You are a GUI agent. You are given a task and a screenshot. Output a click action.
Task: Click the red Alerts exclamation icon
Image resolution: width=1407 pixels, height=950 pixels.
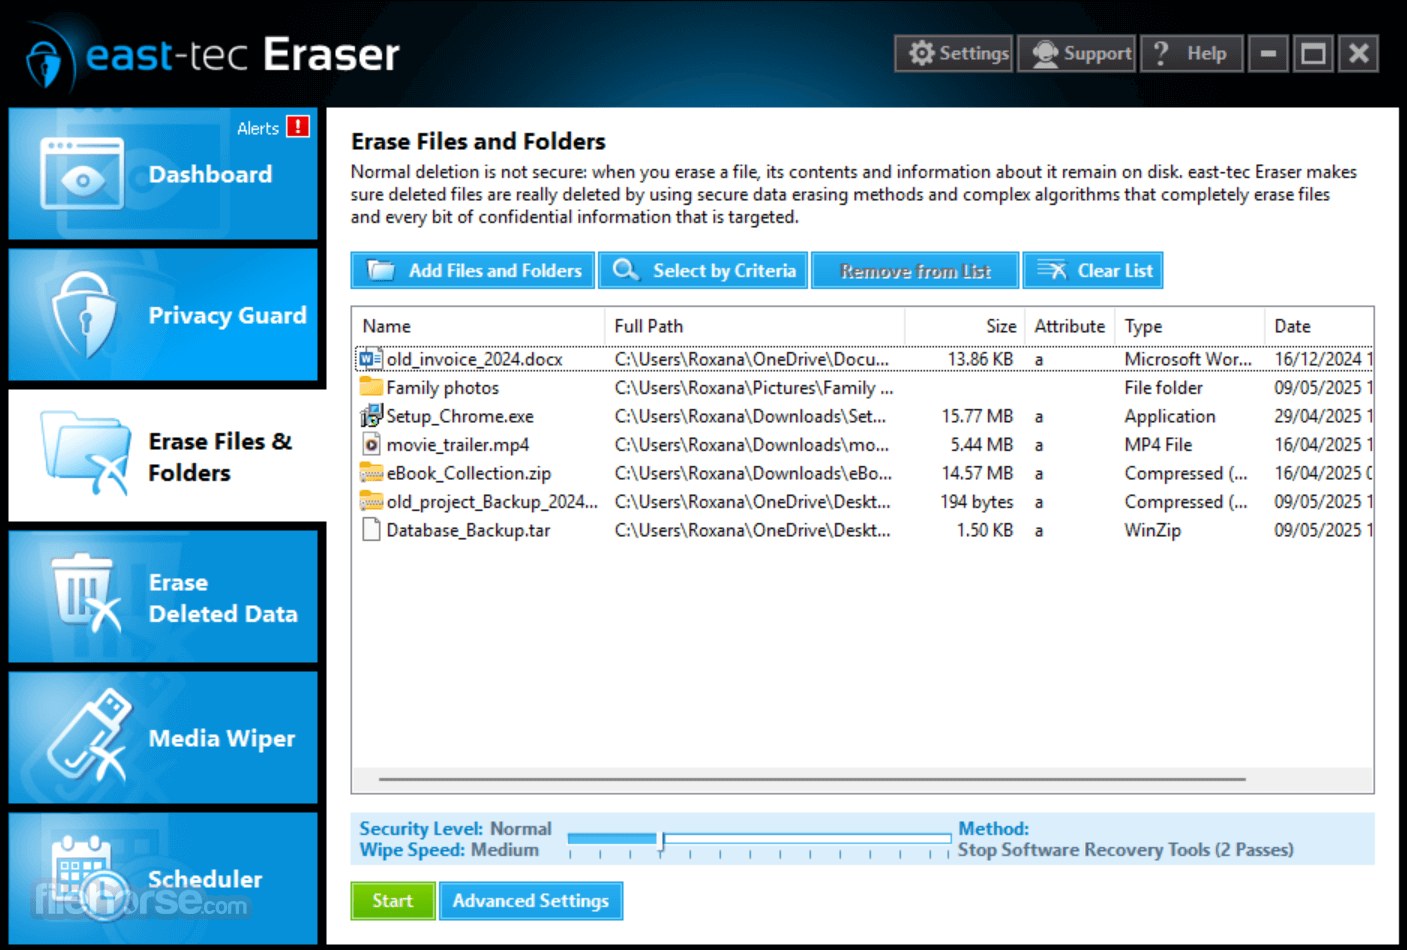click(x=297, y=127)
